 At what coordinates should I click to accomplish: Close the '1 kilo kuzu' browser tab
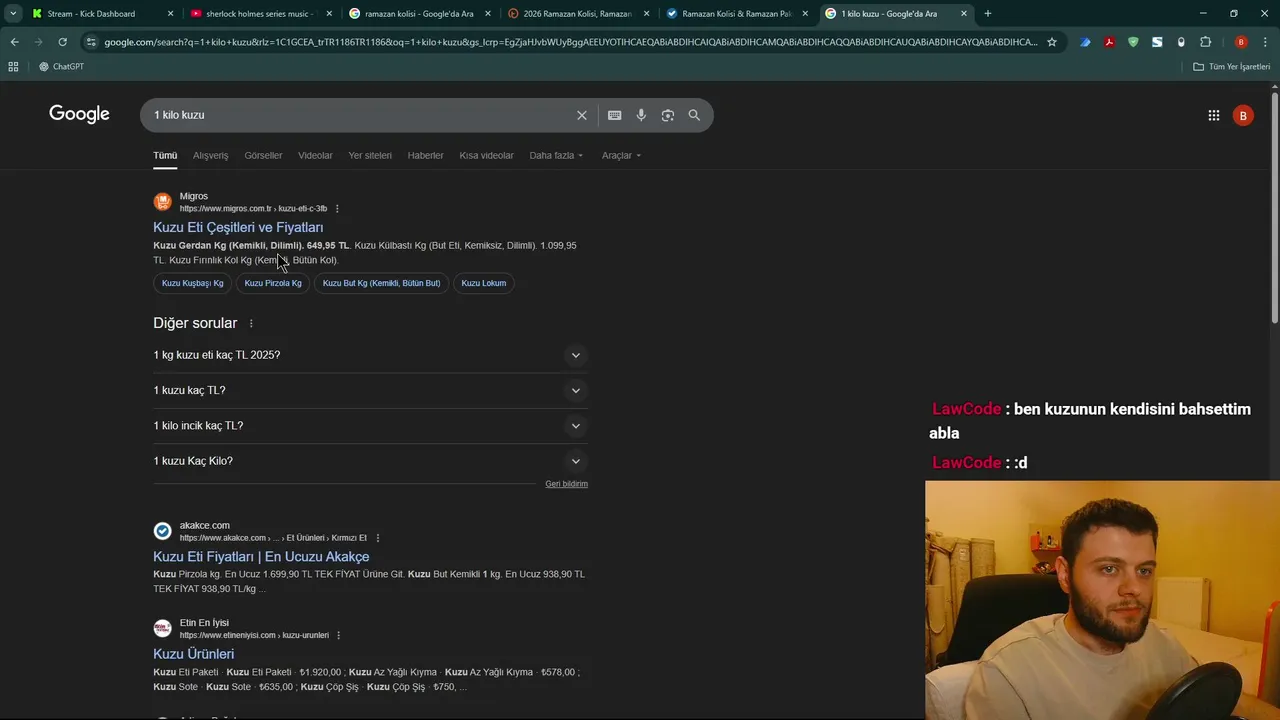click(964, 13)
